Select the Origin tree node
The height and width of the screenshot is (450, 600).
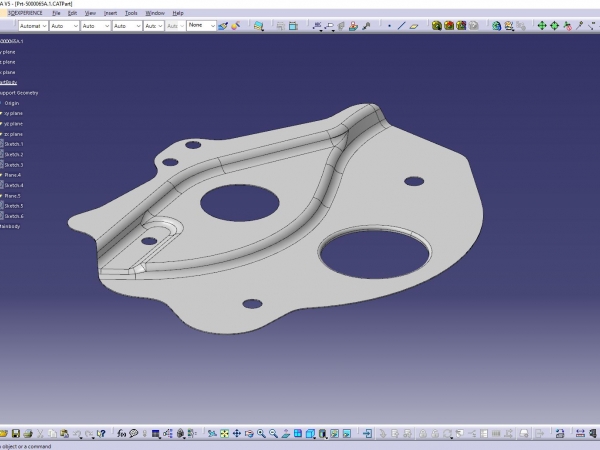pos(12,103)
